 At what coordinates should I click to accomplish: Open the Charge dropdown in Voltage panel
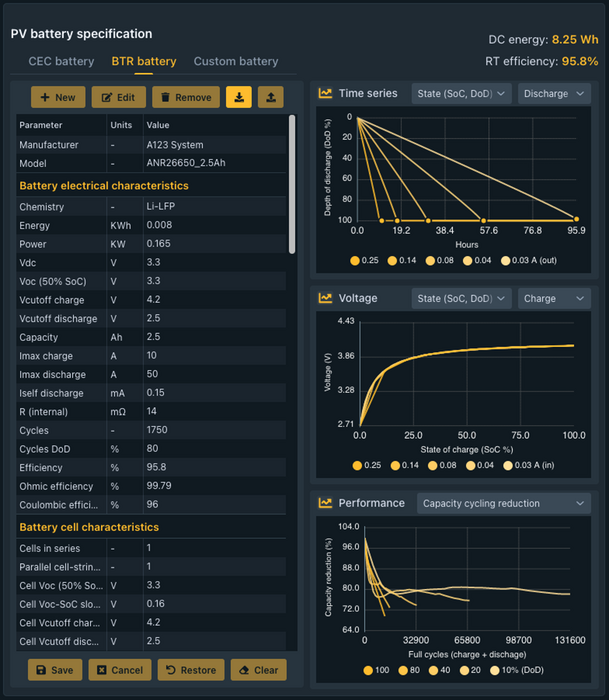(x=554, y=298)
